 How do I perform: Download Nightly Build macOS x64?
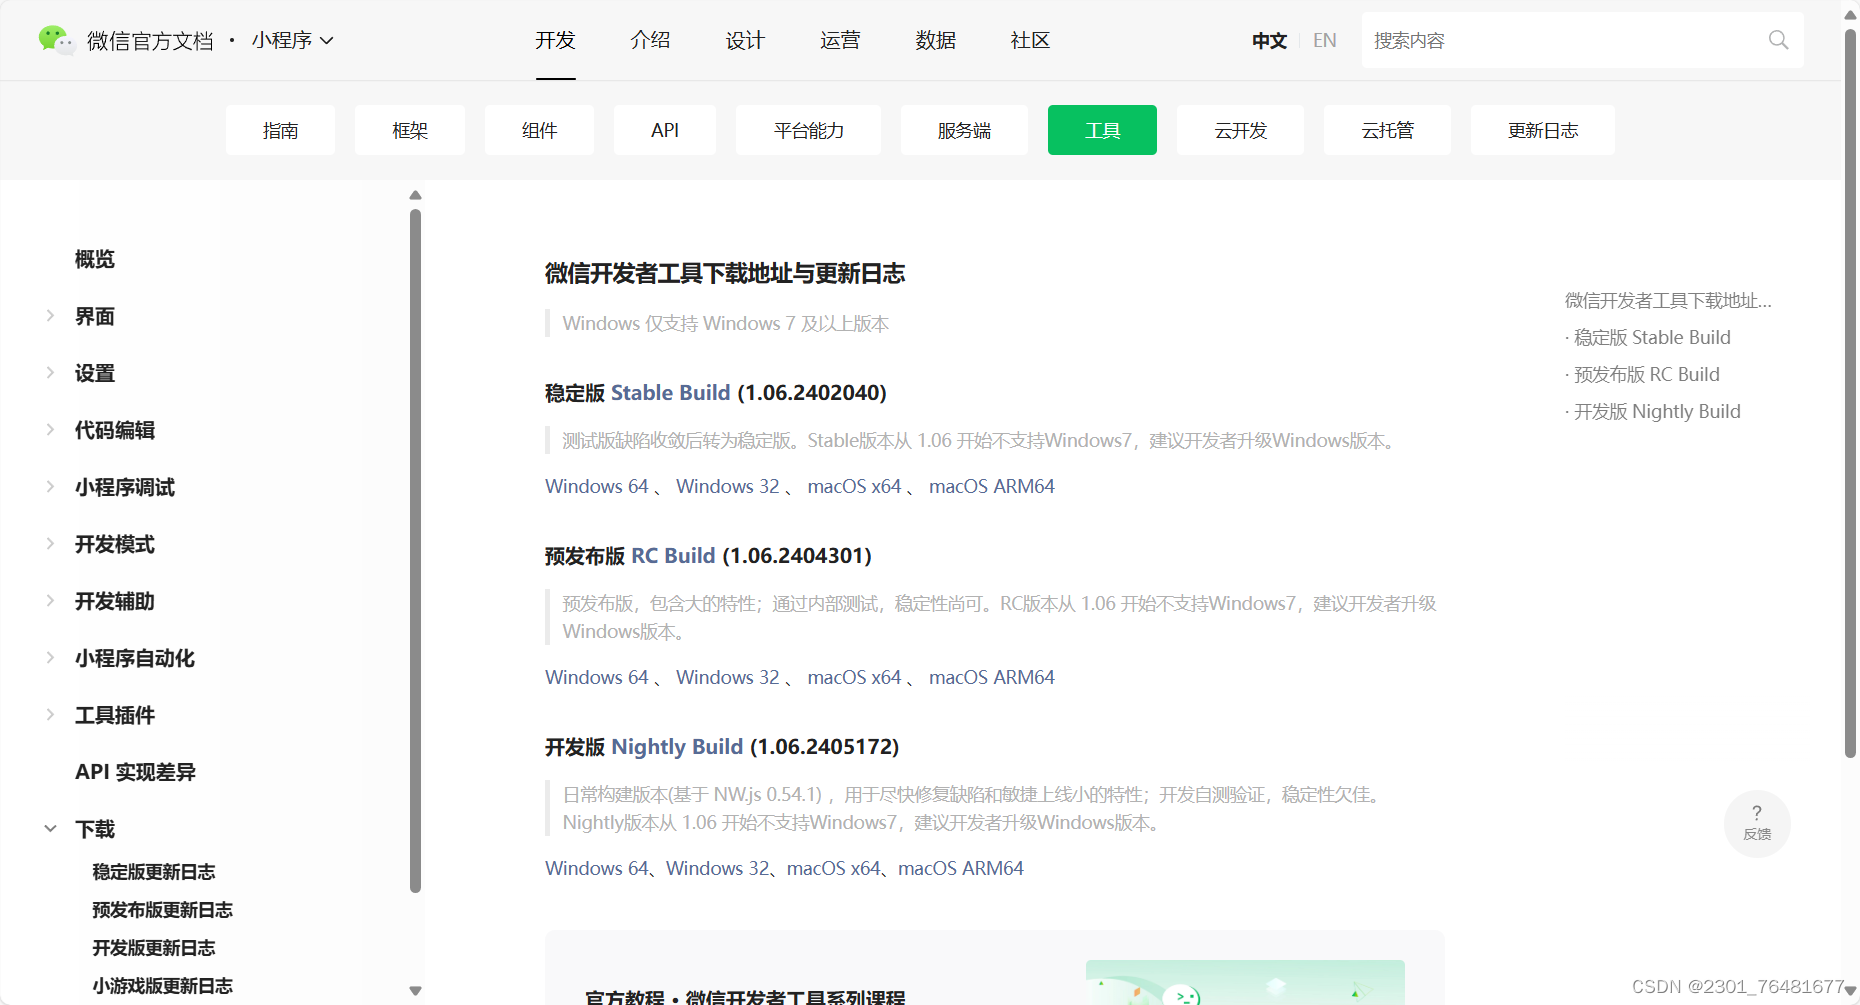(x=834, y=868)
